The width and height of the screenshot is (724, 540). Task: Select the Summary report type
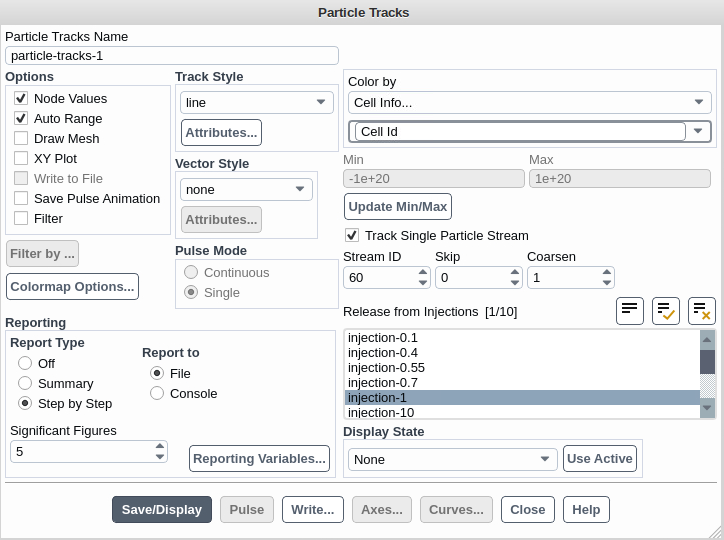pyautogui.click(x=25, y=384)
